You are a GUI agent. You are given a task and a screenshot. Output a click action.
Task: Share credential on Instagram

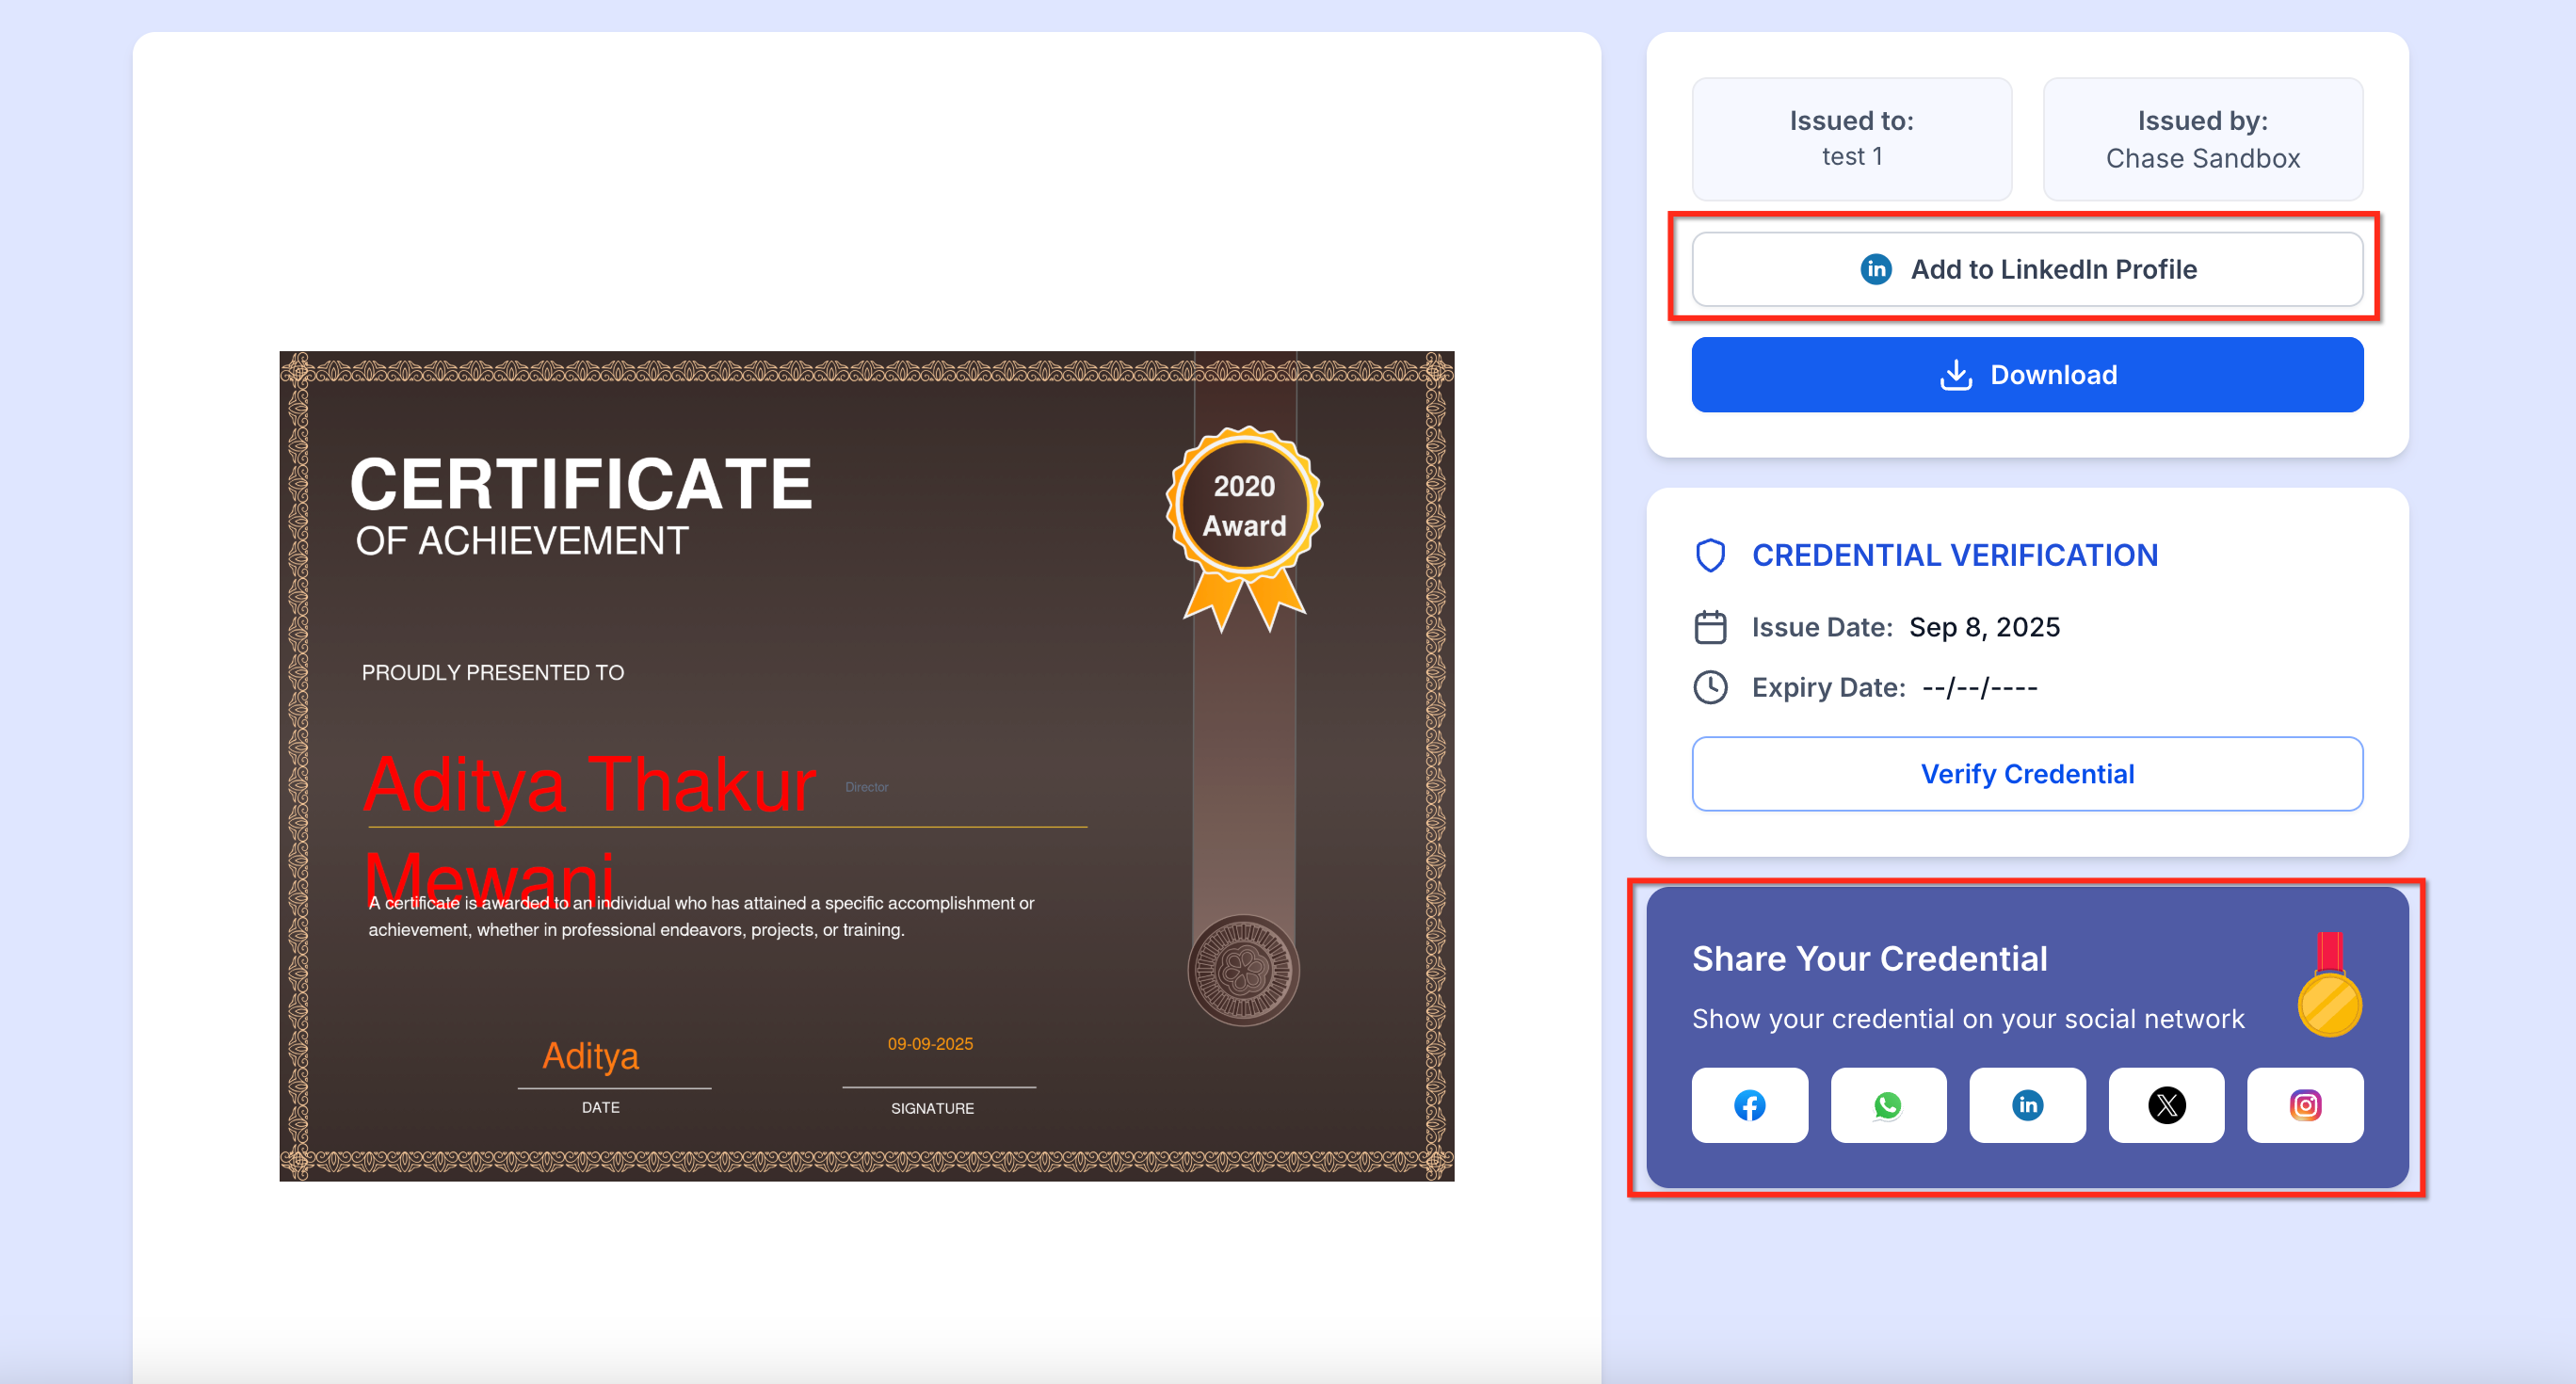pos(2305,1105)
